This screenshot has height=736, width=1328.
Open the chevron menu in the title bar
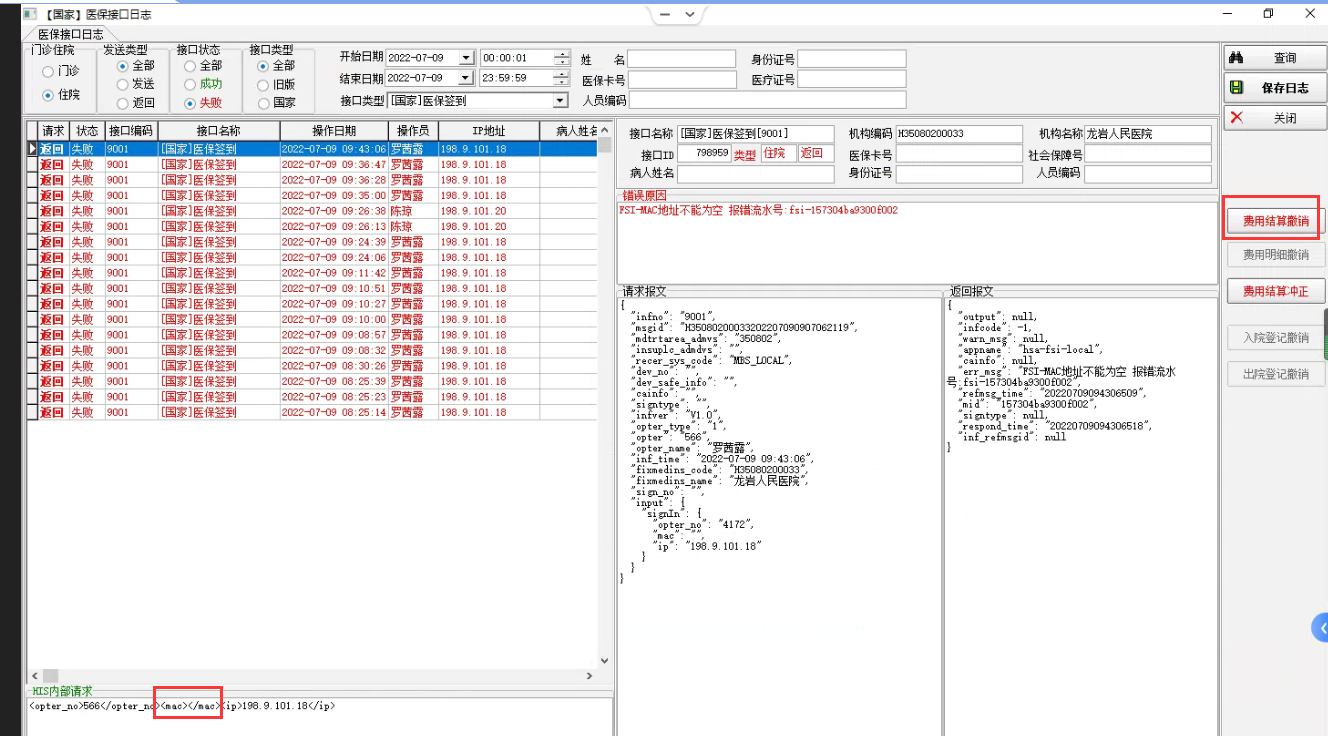(690, 14)
